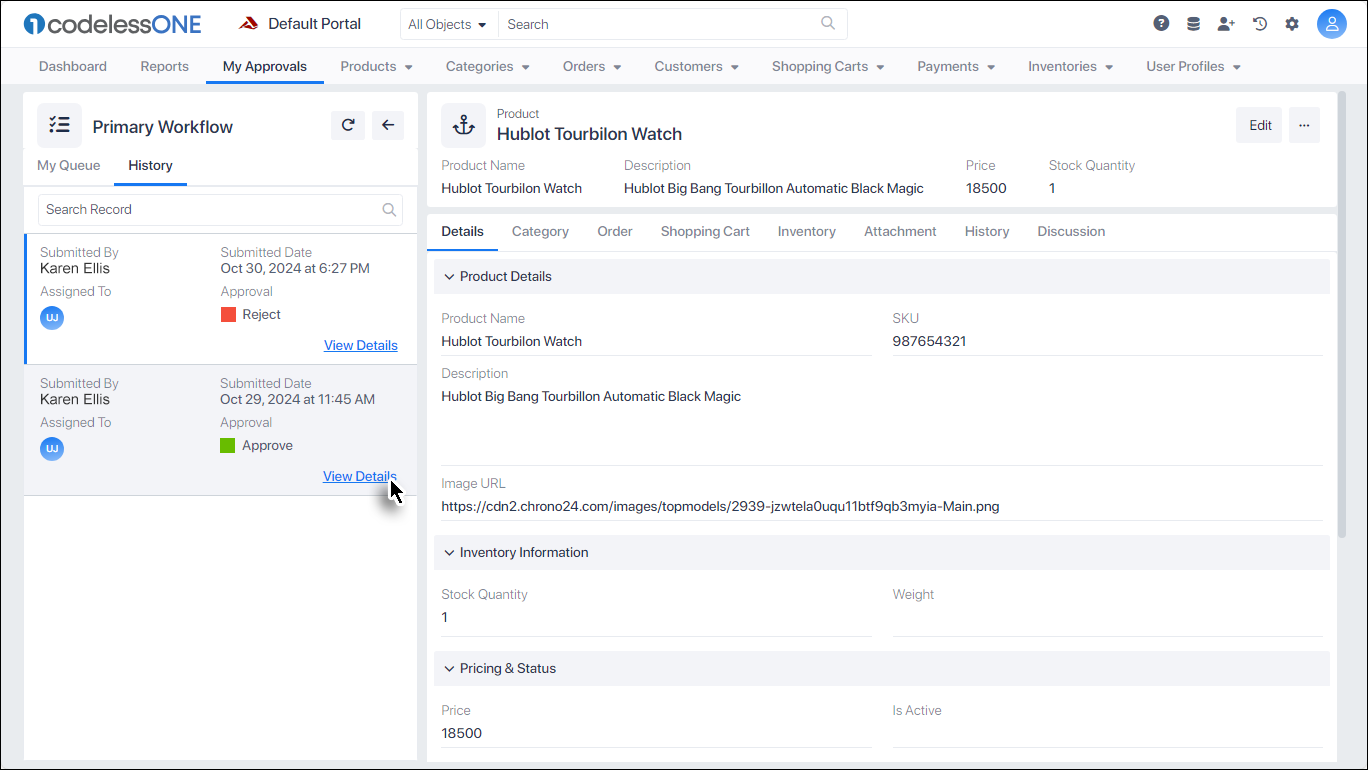Click the back arrow in Primary Workflow
The image size is (1368, 770).
pyautogui.click(x=388, y=125)
